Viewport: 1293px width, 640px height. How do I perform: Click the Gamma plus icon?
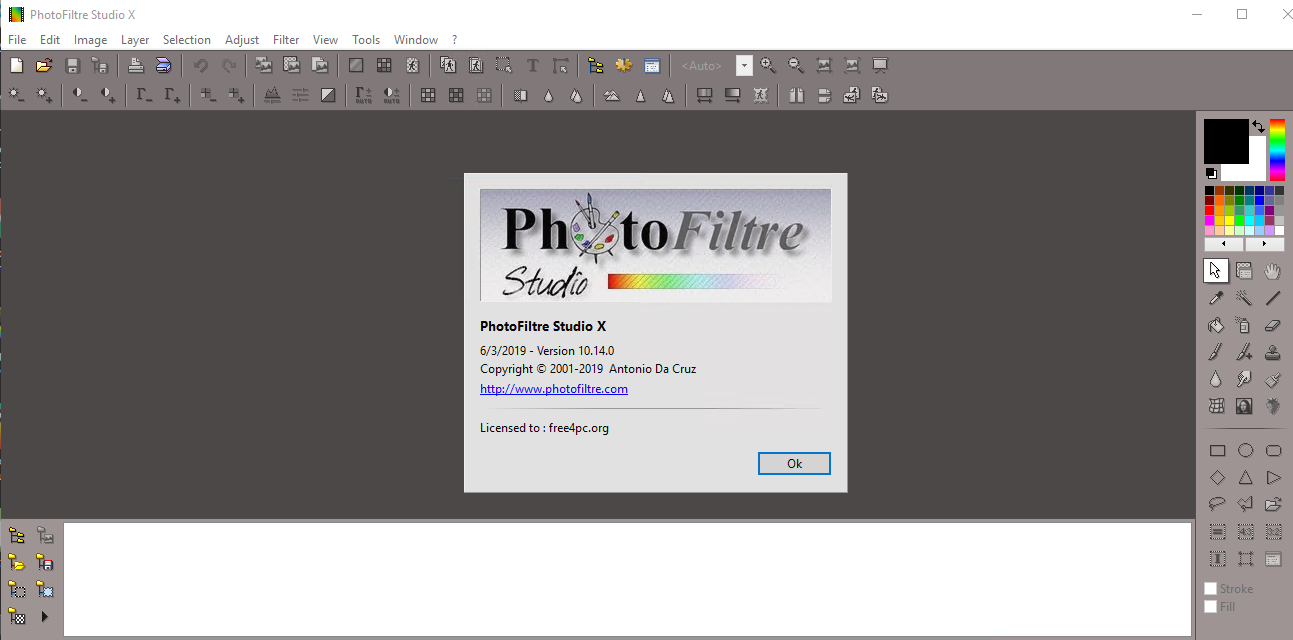click(172, 95)
